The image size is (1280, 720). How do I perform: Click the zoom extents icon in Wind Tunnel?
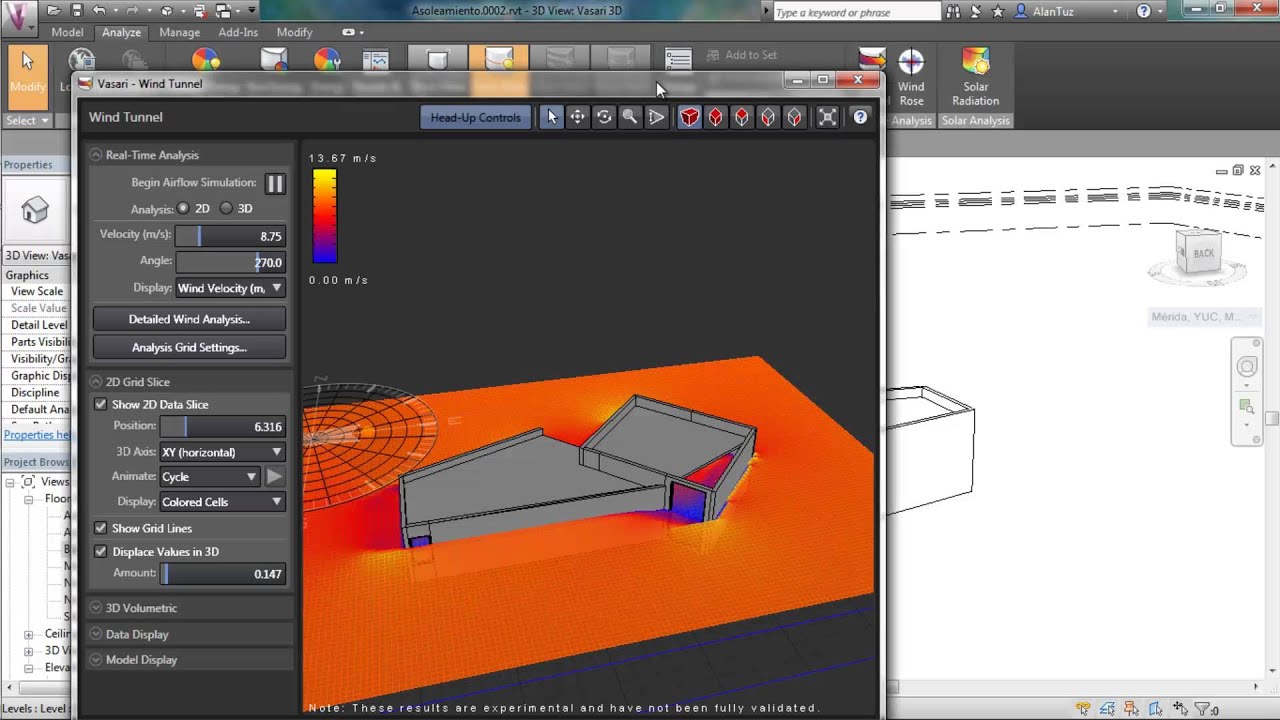coord(828,117)
